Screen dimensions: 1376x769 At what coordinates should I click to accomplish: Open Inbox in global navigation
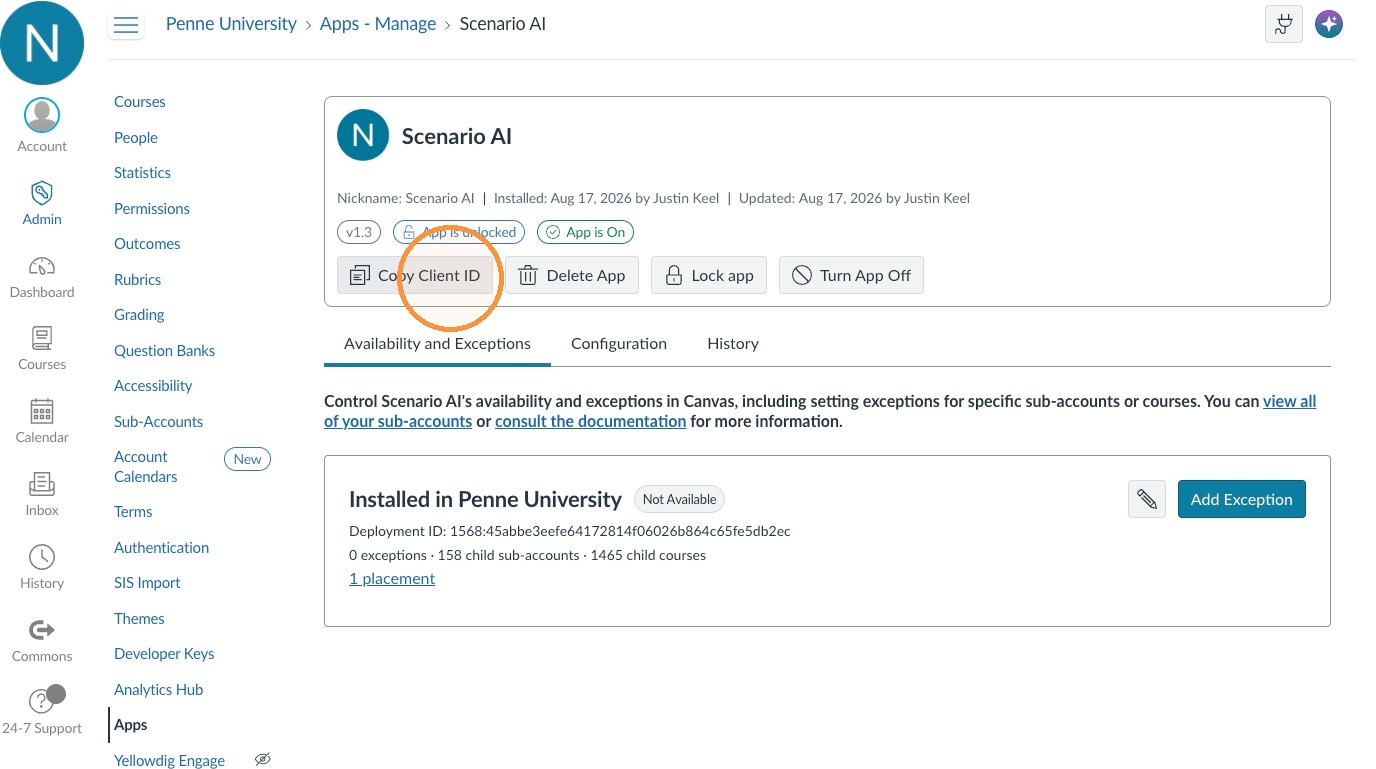[42, 494]
